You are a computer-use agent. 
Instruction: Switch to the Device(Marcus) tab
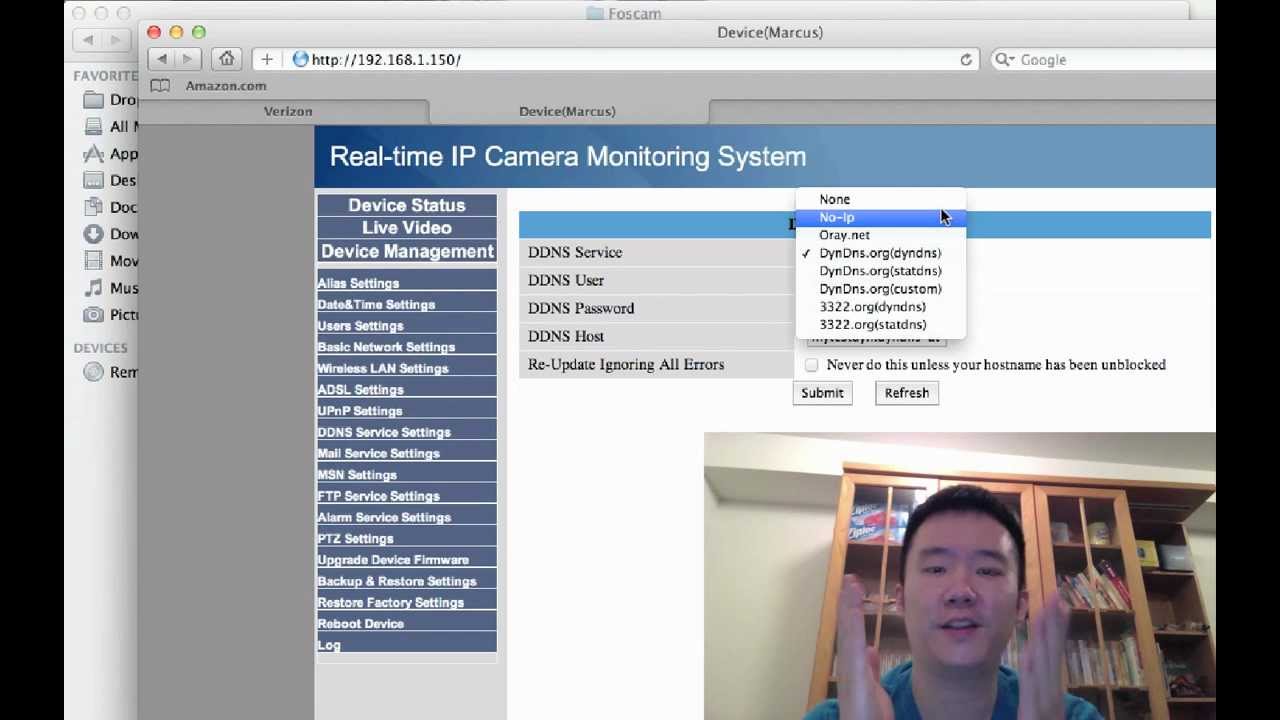coord(567,111)
